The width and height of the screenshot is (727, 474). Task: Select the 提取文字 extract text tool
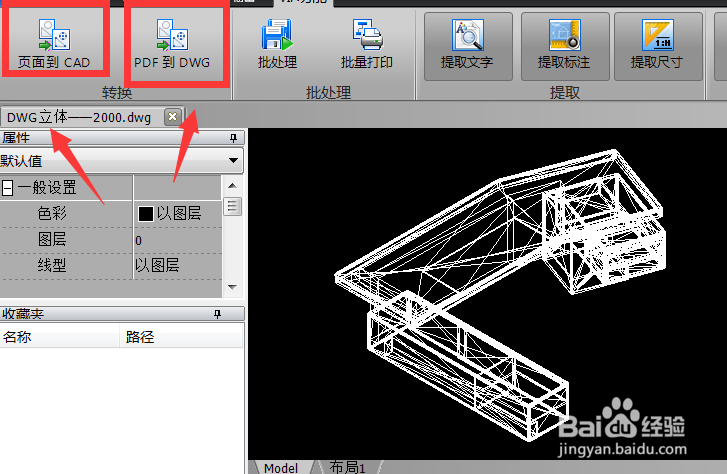pyautogui.click(x=468, y=46)
